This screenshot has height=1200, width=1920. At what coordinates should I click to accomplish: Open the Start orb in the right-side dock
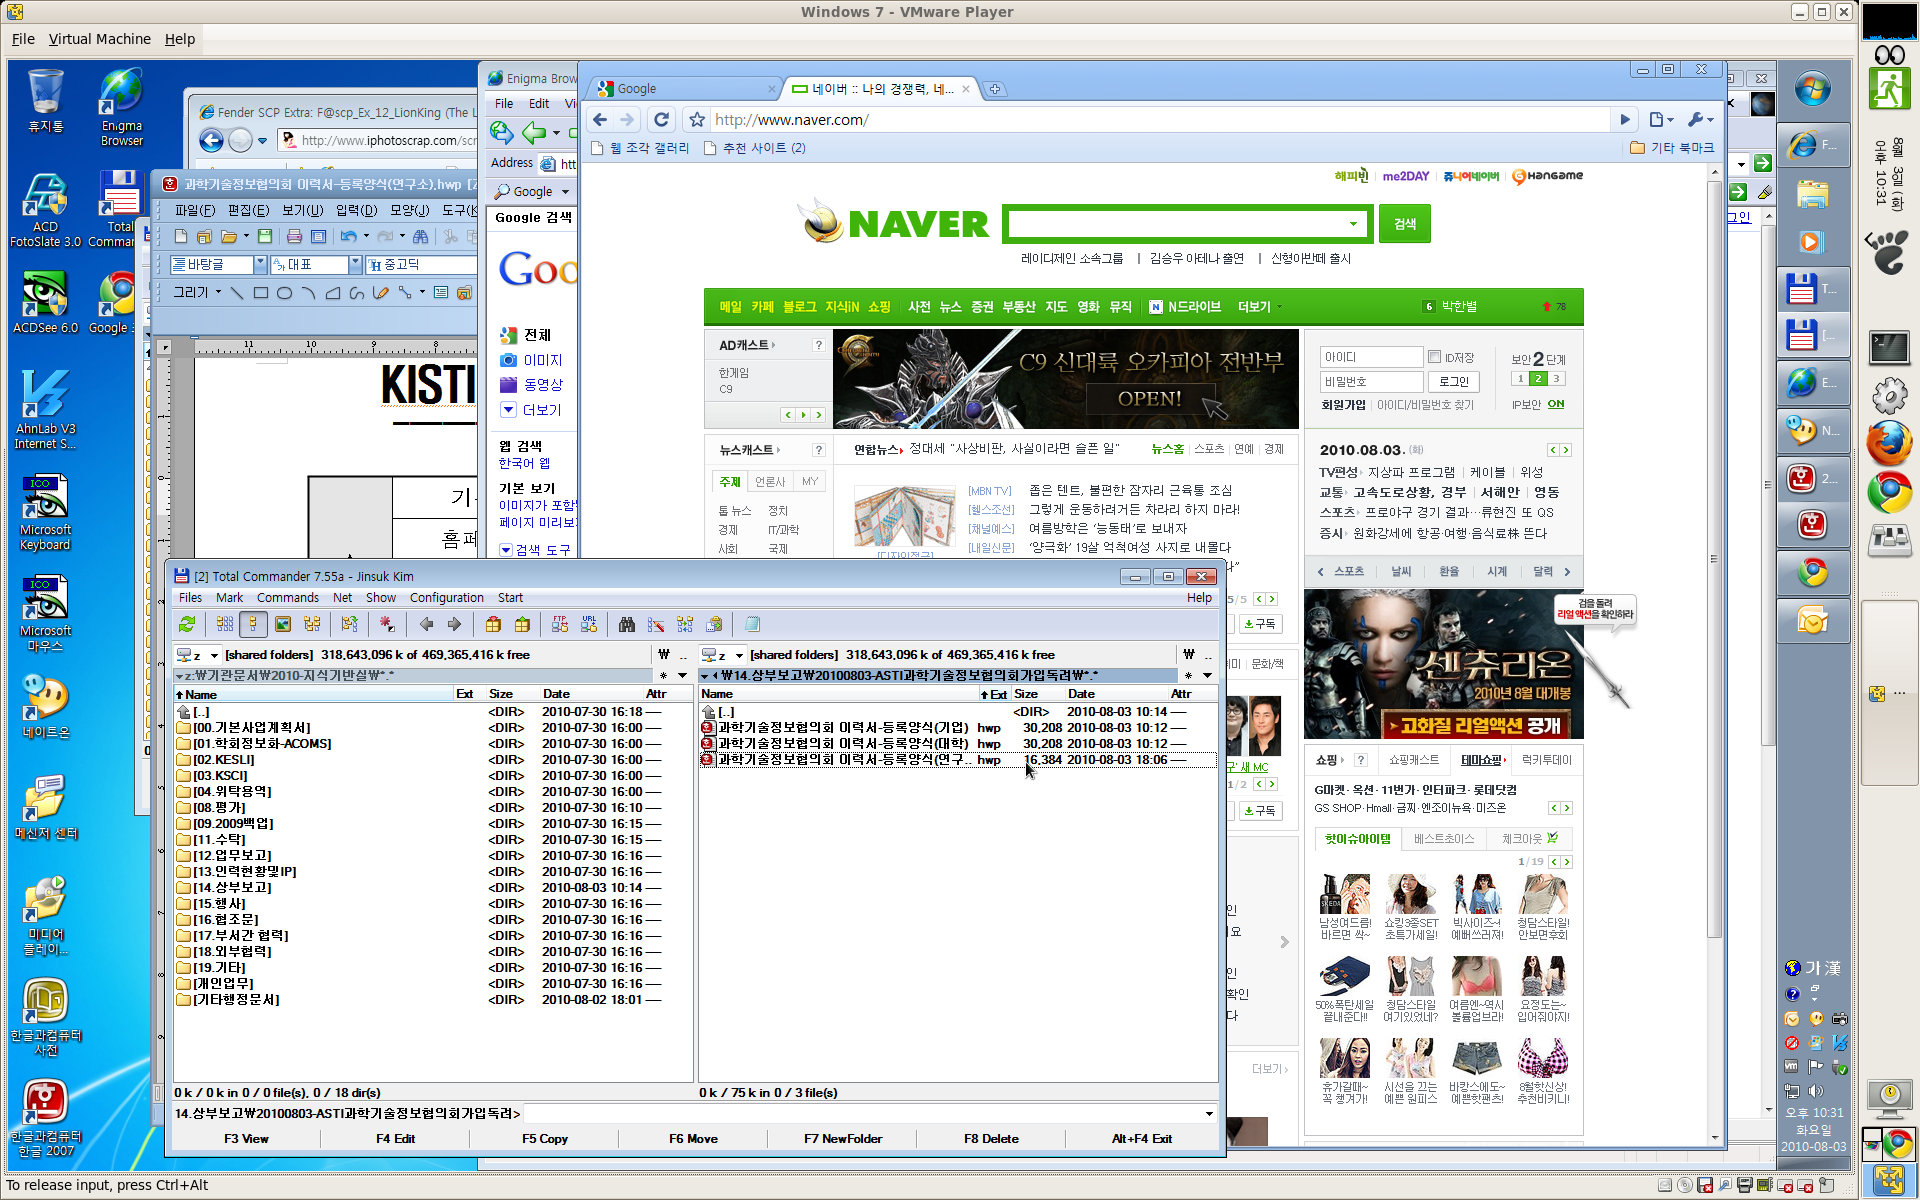click(x=1812, y=89)
